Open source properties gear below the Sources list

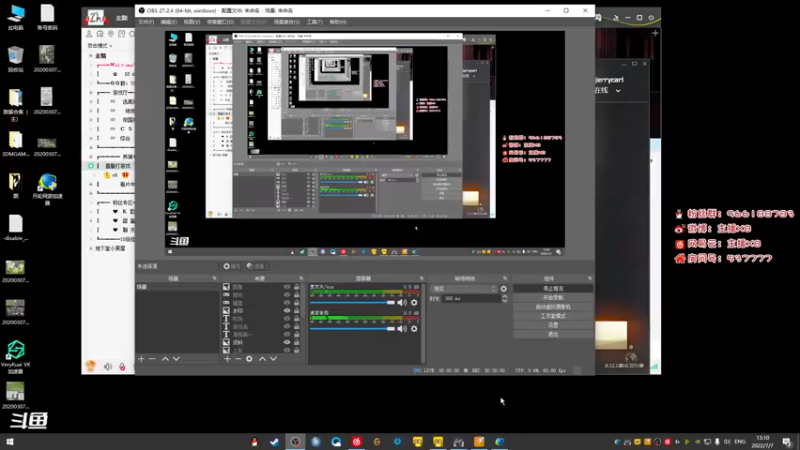pyautogui.click(x=249, y=359)
